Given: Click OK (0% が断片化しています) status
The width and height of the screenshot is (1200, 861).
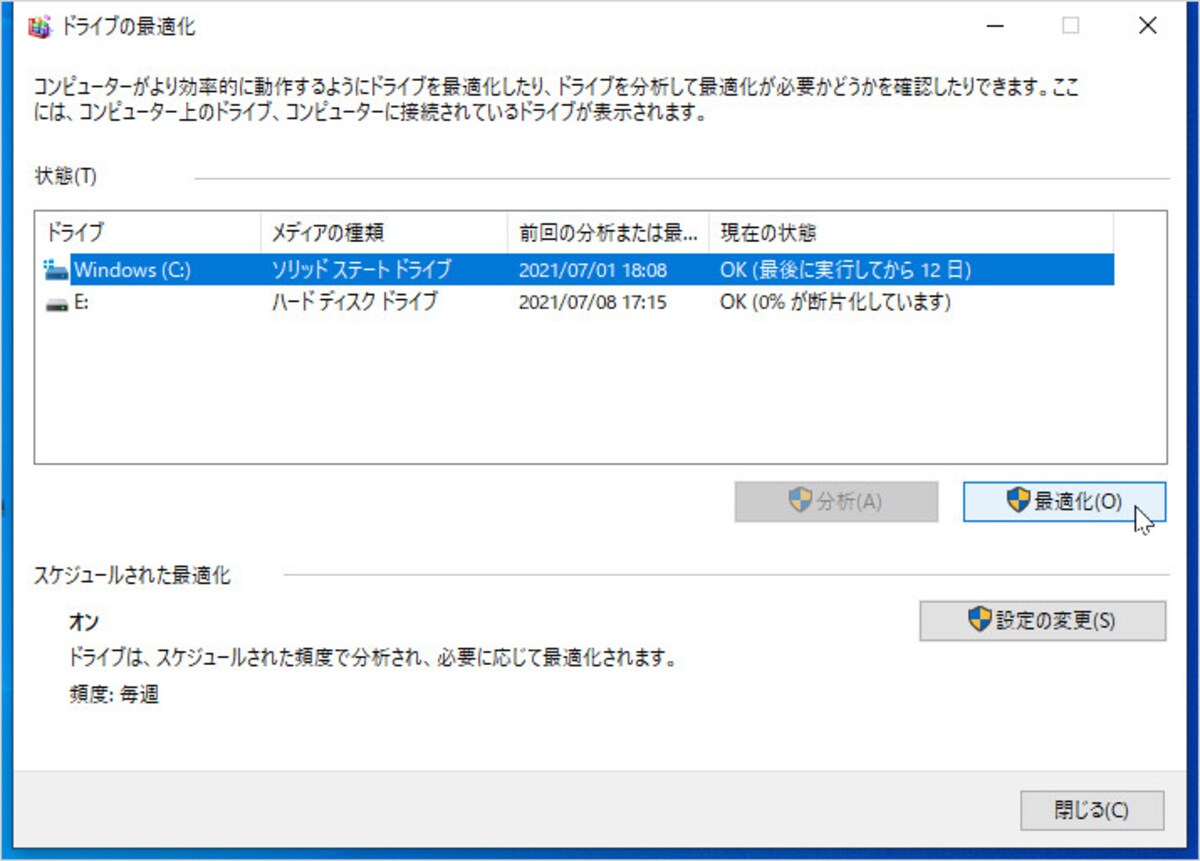Looking at the screenshot, I should [x=834, y=301].
